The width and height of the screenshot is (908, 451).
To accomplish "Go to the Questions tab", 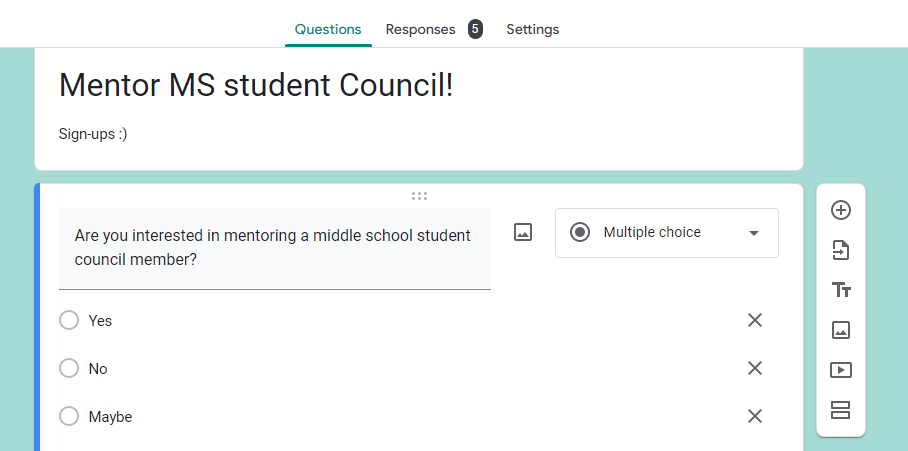I will [x=328, y=29].
